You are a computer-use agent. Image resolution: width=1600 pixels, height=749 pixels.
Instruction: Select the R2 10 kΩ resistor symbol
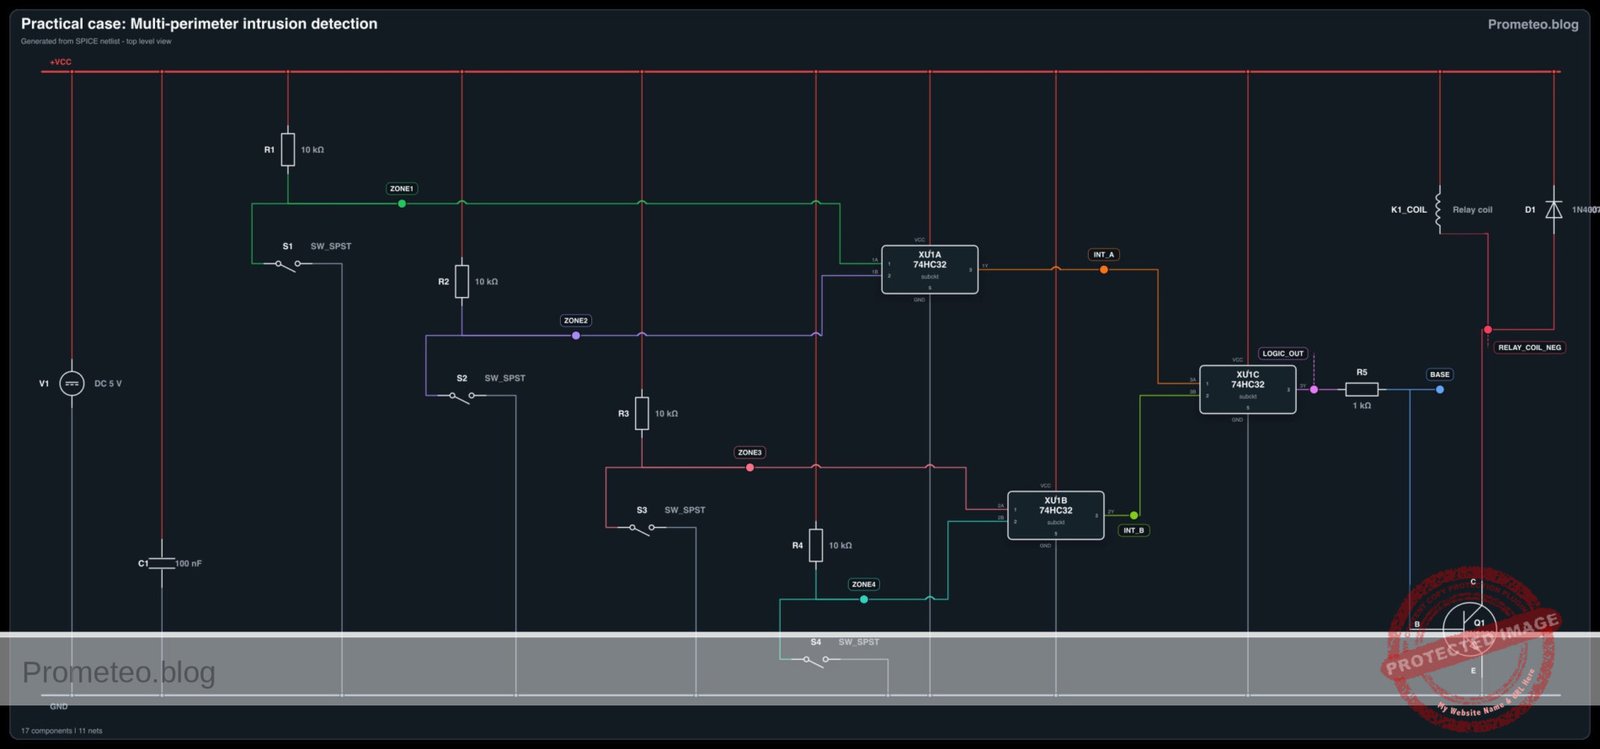point(462,281)
